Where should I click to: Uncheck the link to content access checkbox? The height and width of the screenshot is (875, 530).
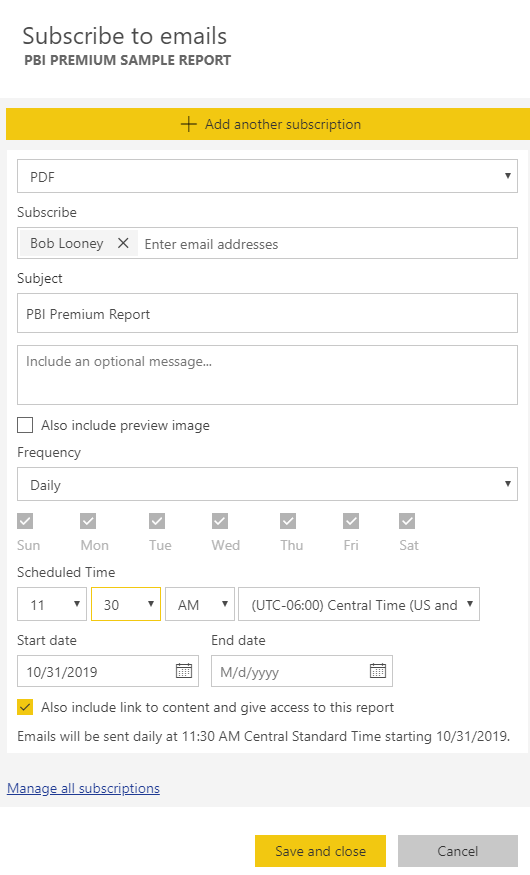[x=25, y=707]
